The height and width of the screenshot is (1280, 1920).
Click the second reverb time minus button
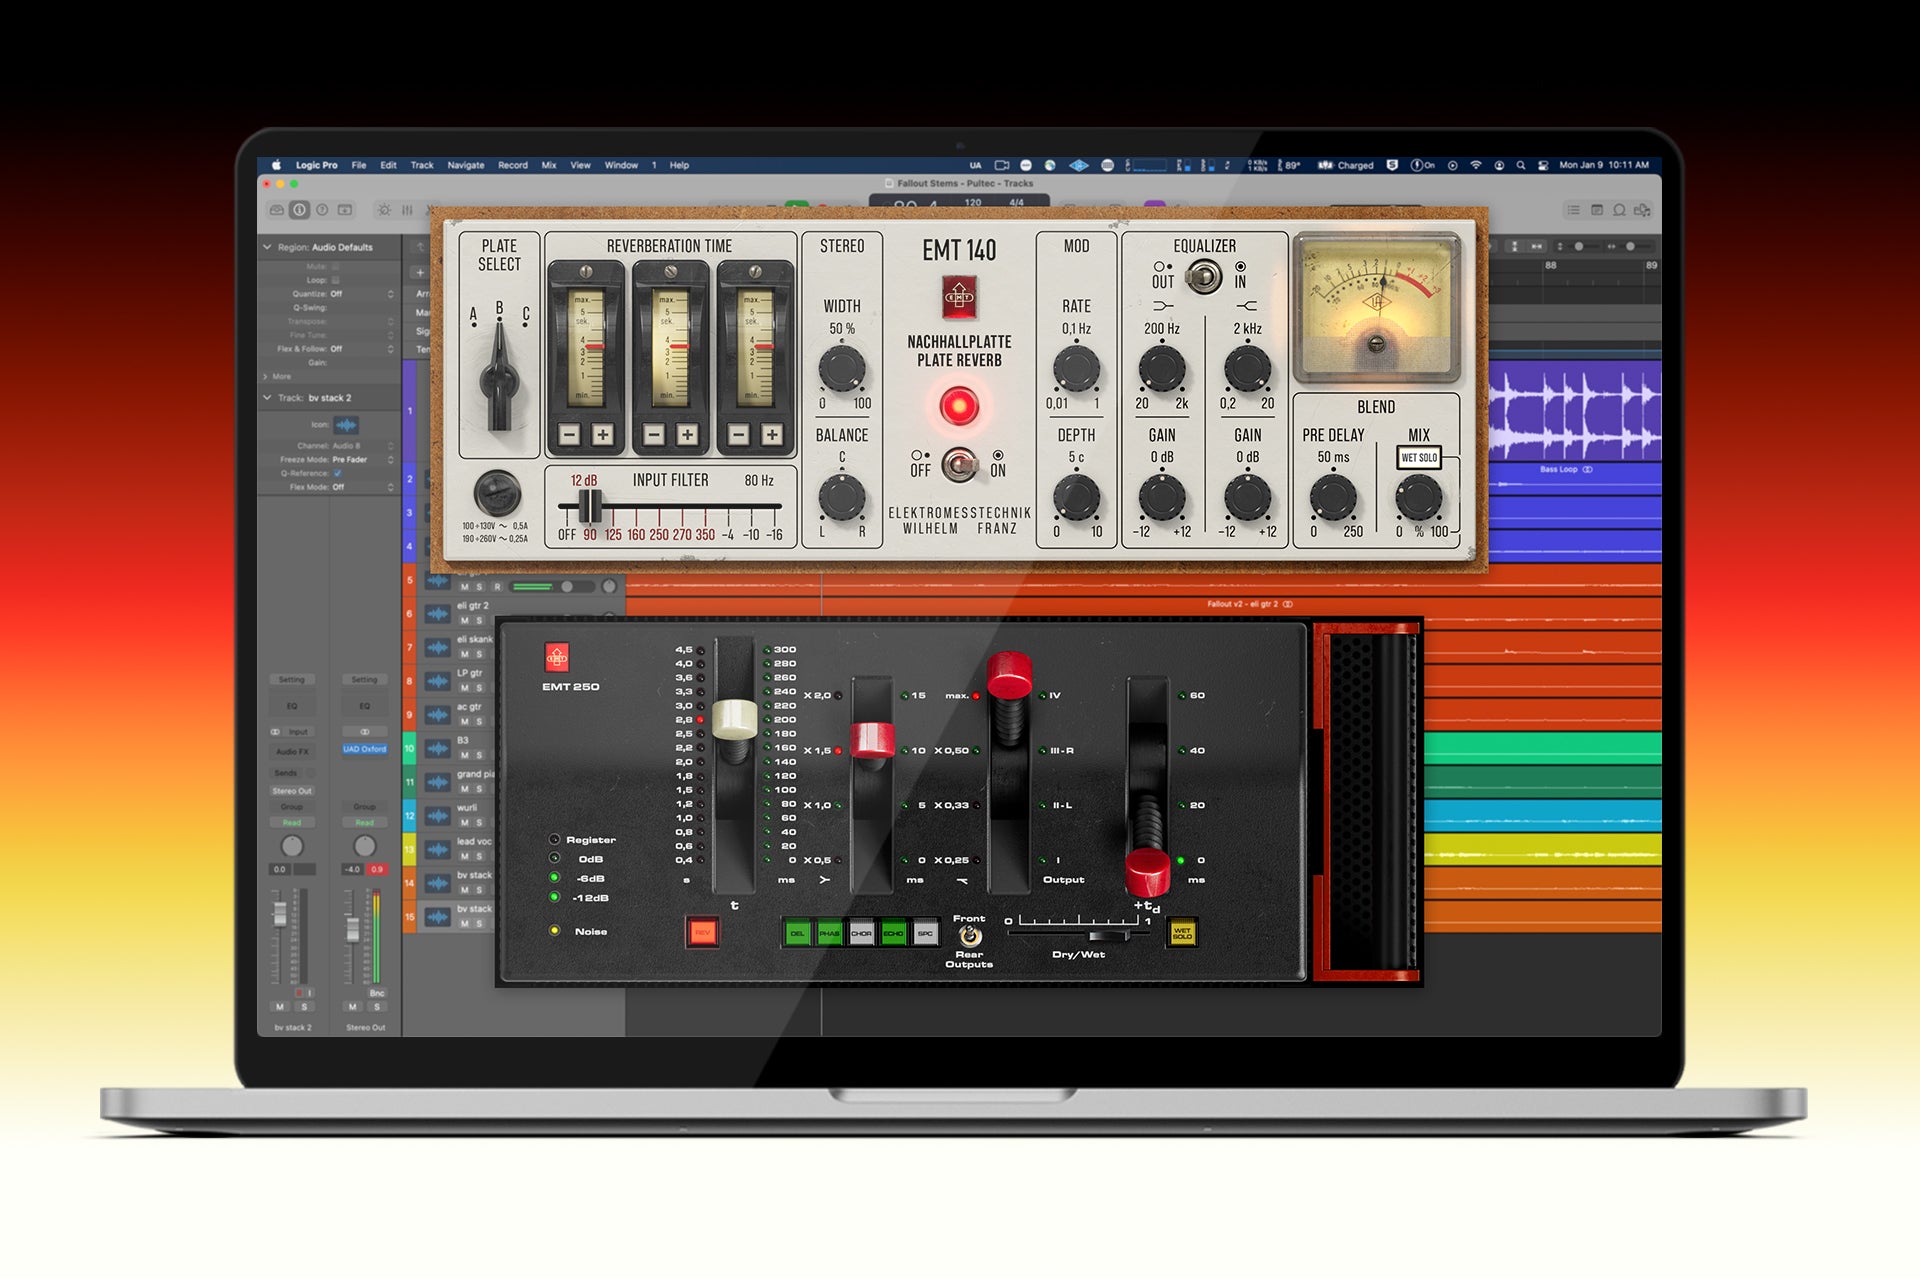(654, 435)
